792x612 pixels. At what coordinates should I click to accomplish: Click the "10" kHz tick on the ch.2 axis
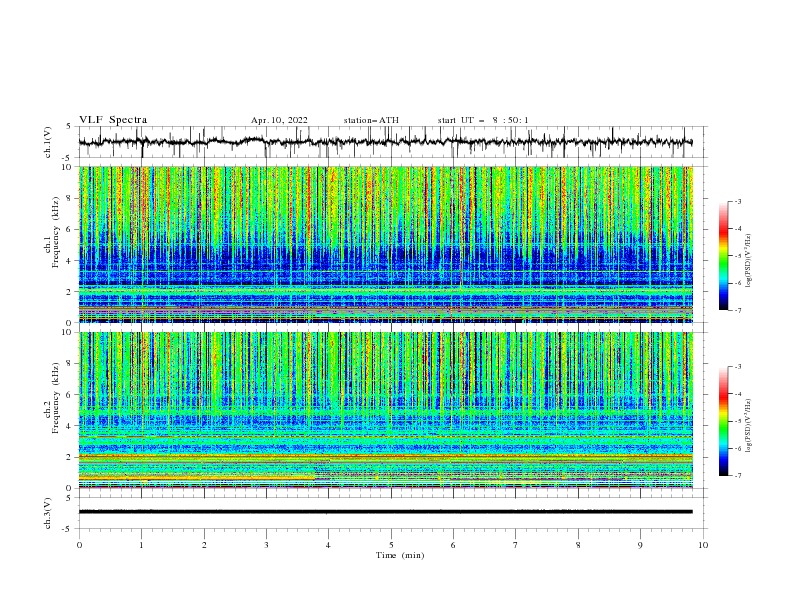(68, 332)
